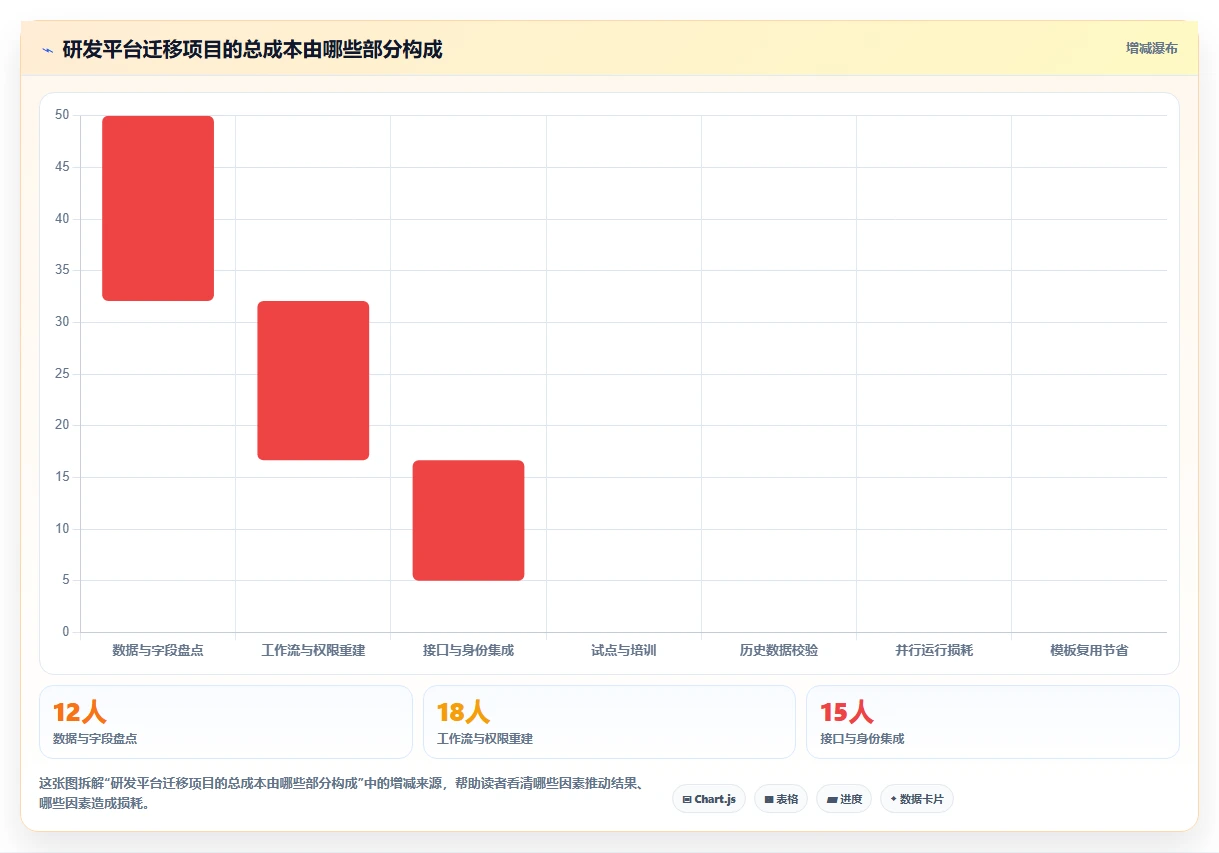1219x853 pixels.
Task: Click the red 接口与身份集成 waterfall bar
Action: (468, 520)
